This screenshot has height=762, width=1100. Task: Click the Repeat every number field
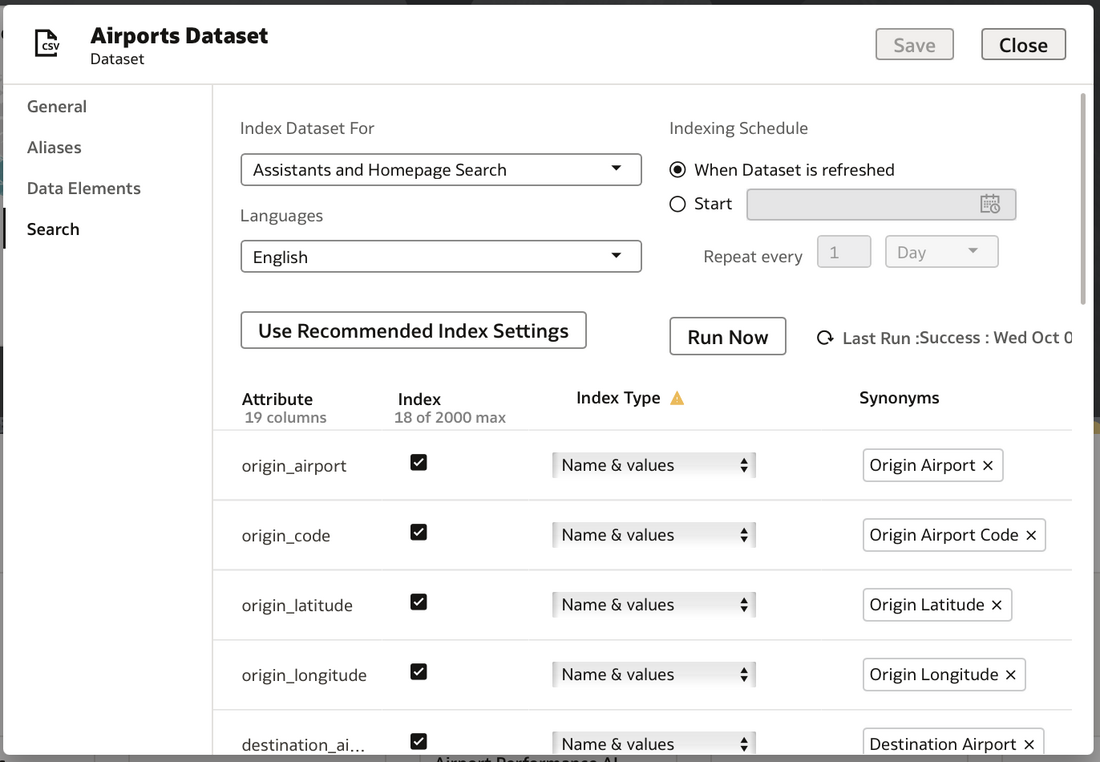click(x=844, y=252)
